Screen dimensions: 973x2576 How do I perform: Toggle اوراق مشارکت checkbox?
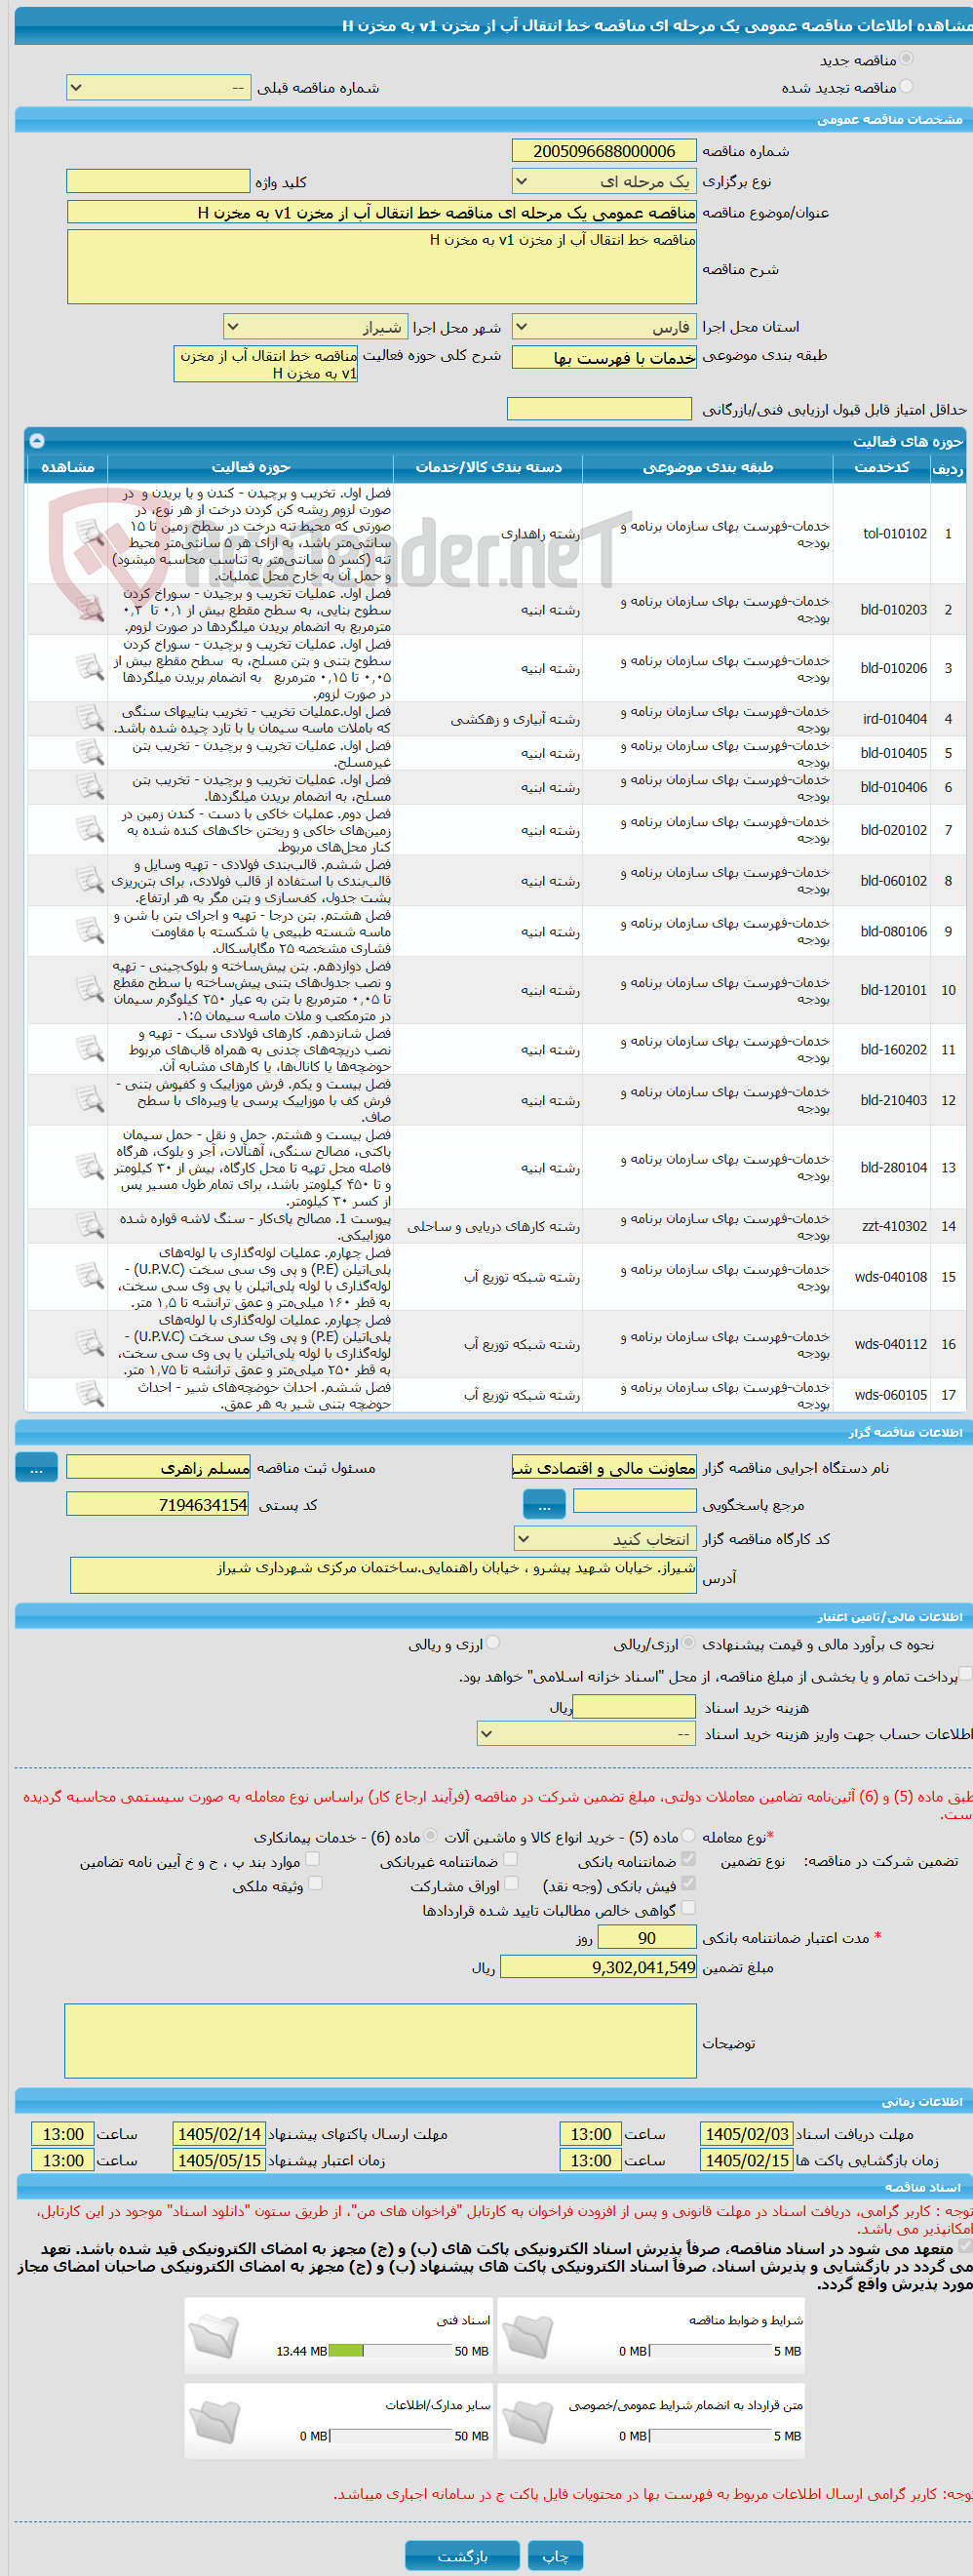[511, 1883]
